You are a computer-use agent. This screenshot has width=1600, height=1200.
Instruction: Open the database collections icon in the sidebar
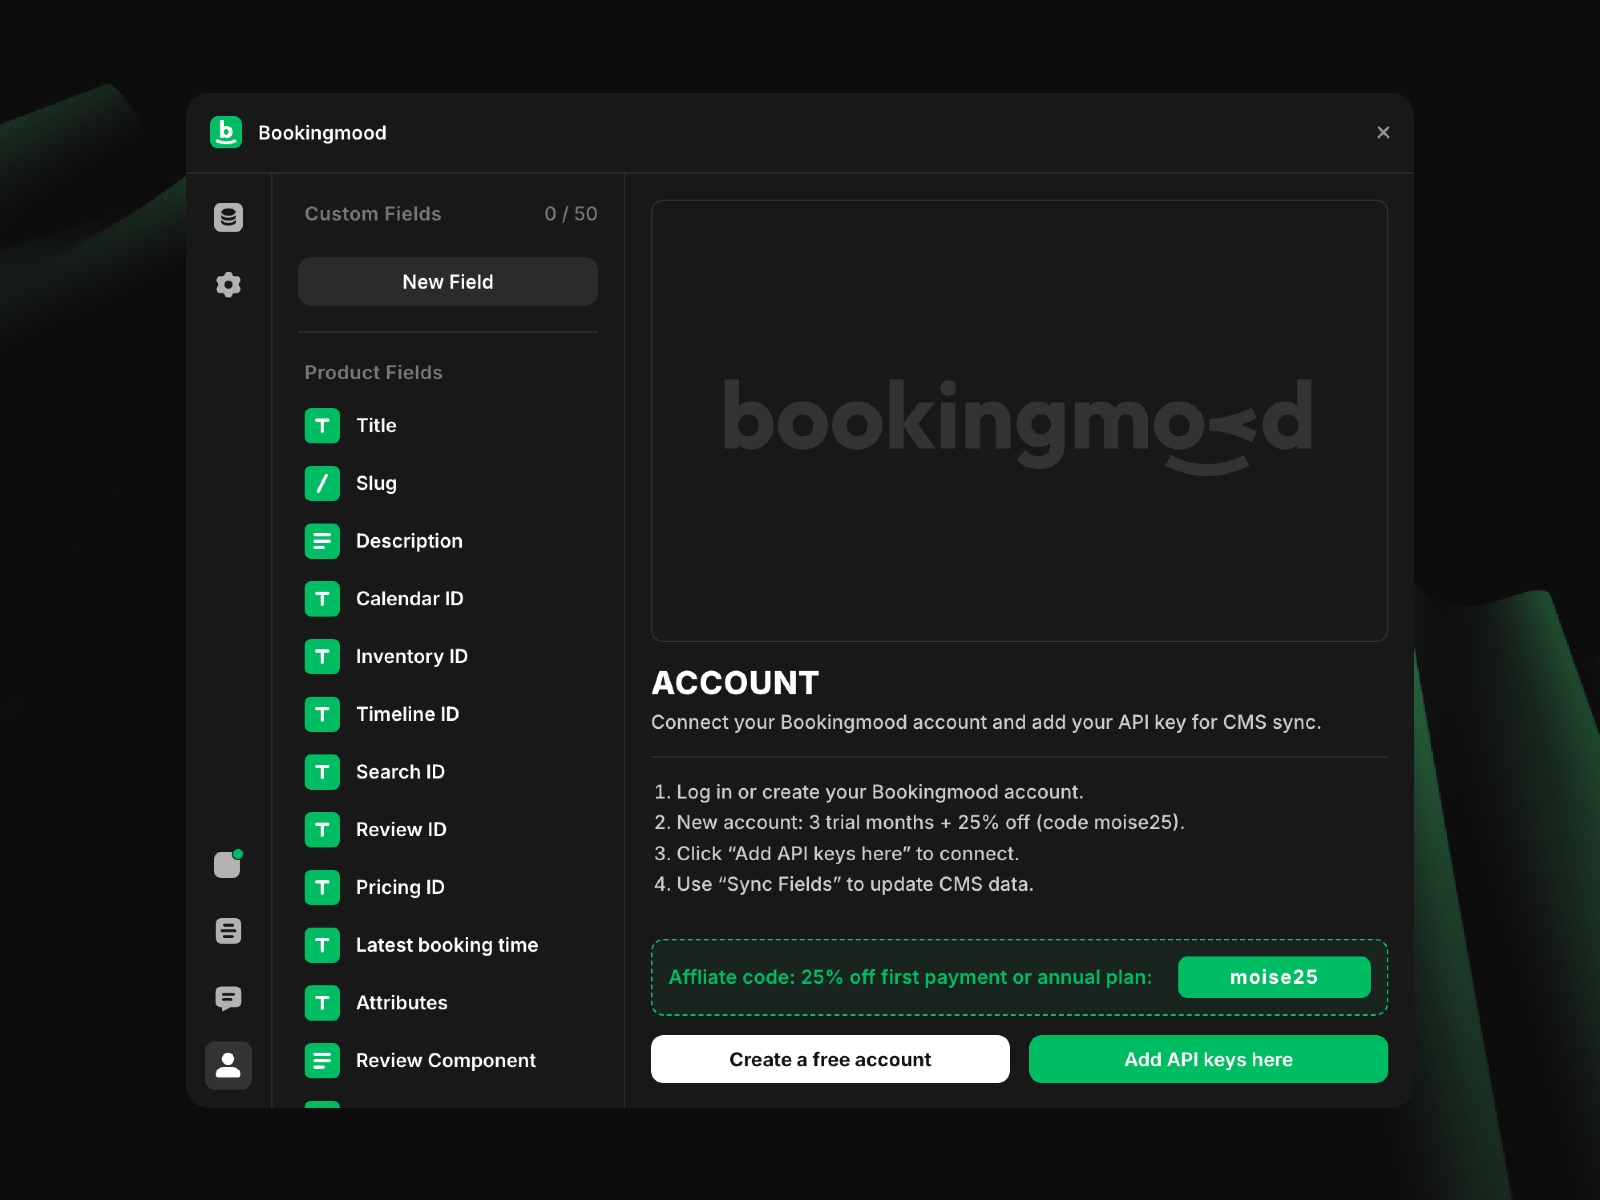coord(229,217)
